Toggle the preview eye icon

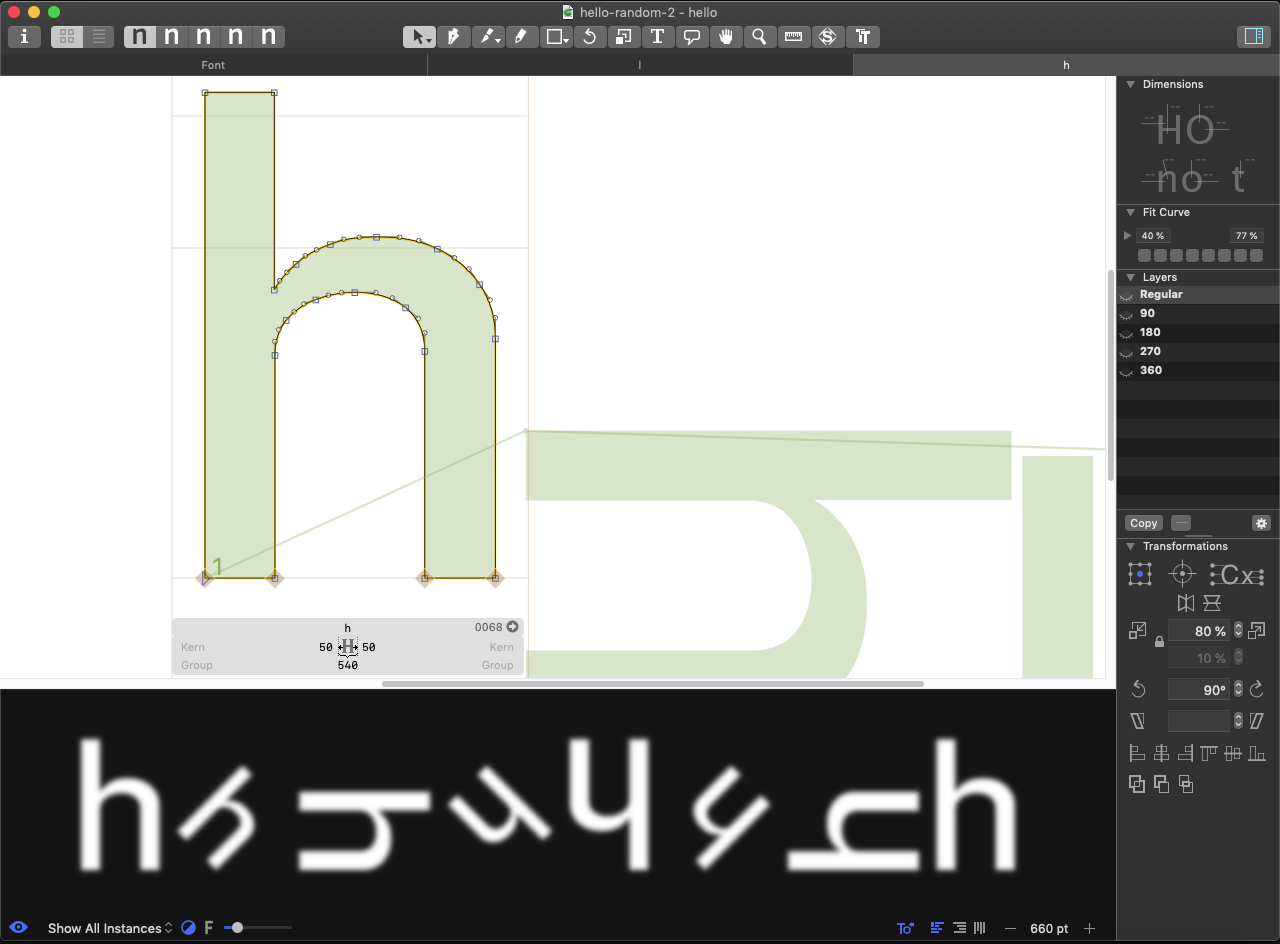tap(19, 928)
